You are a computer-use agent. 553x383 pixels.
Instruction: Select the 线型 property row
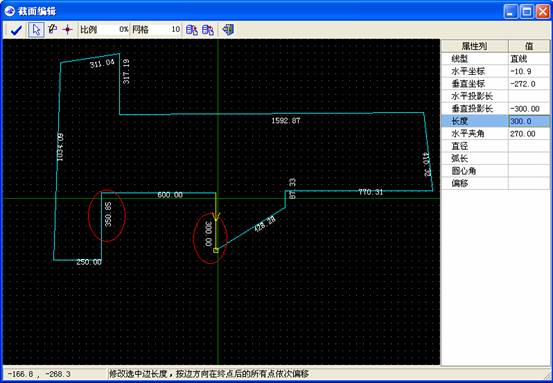[496, 59]
